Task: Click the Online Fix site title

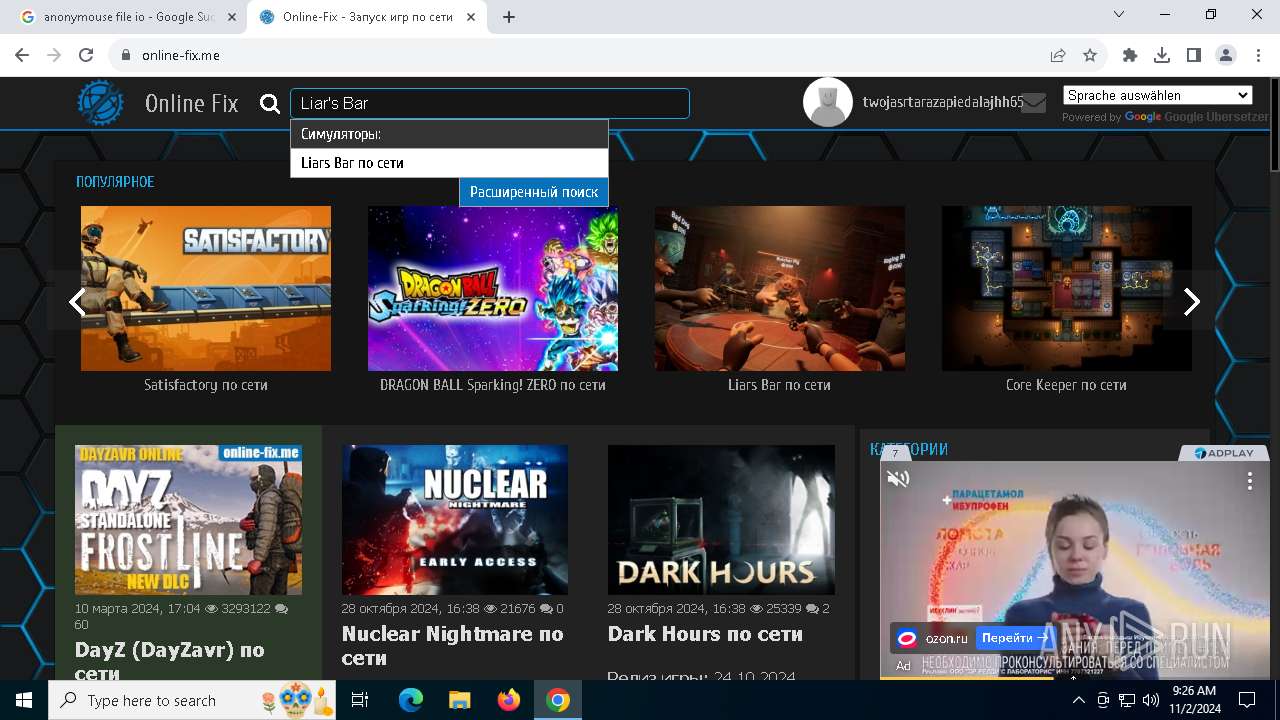Action: [x=192, y=103]
